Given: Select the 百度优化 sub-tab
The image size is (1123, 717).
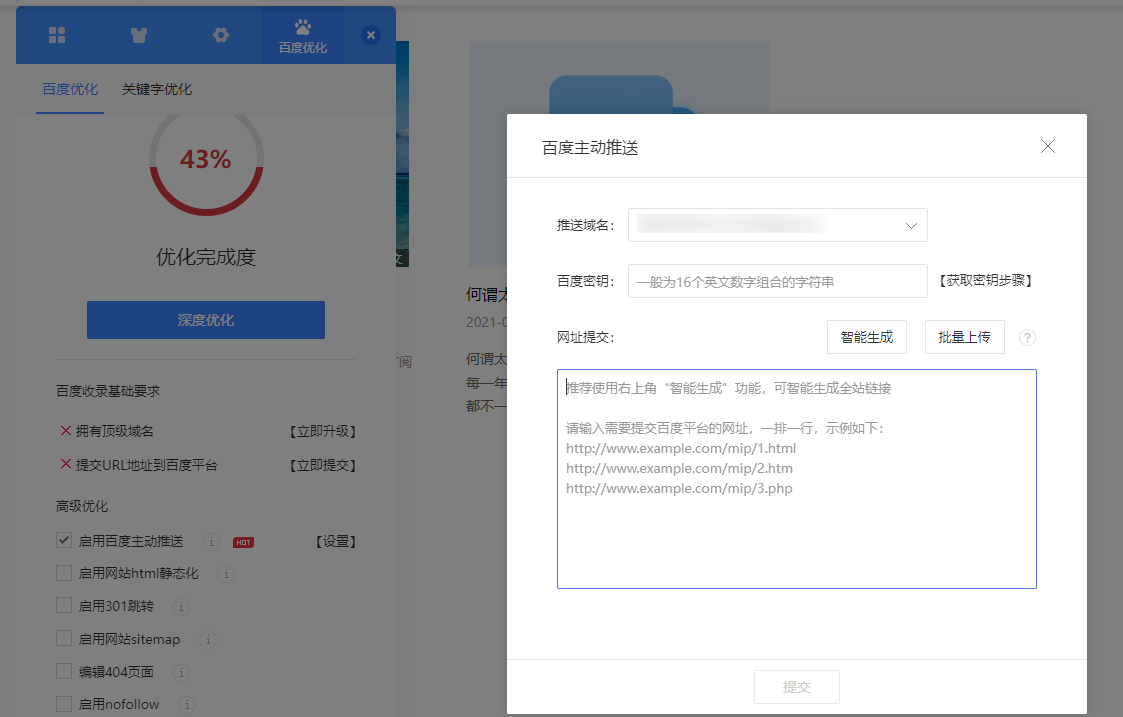Looking at the screenshot, I should click(x=70, y=89).
